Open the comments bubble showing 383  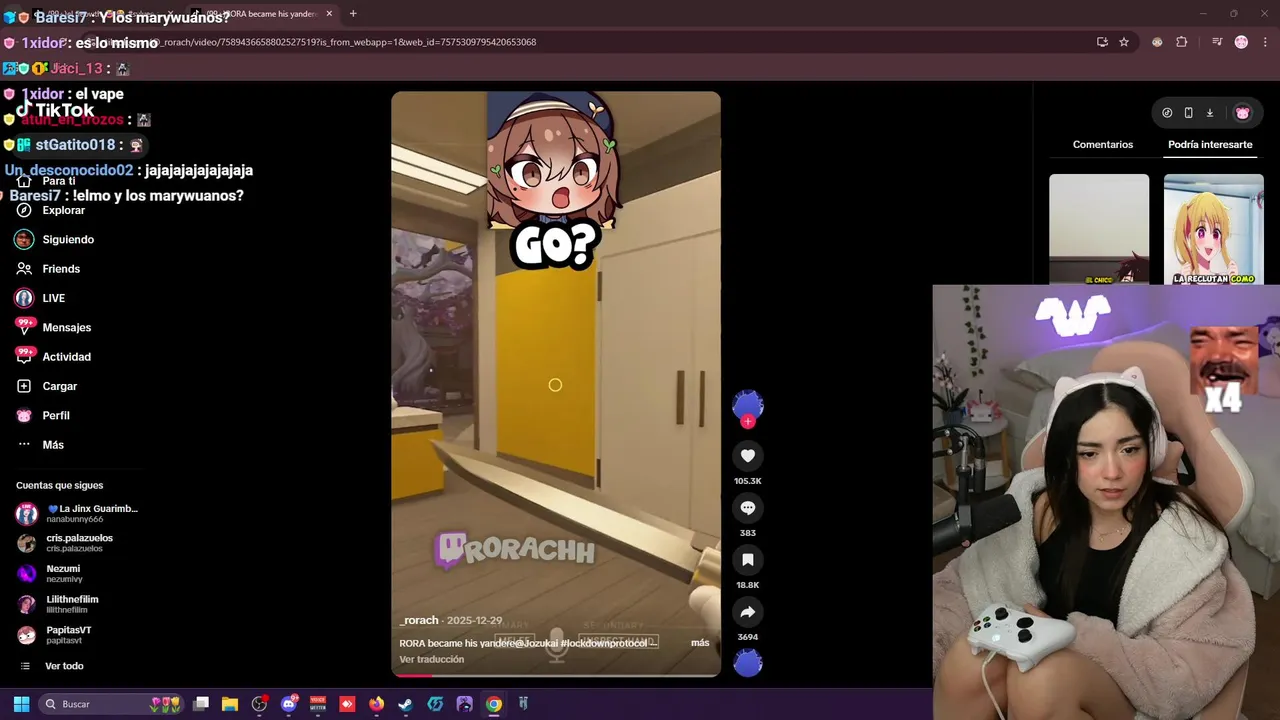pos(747,508)
